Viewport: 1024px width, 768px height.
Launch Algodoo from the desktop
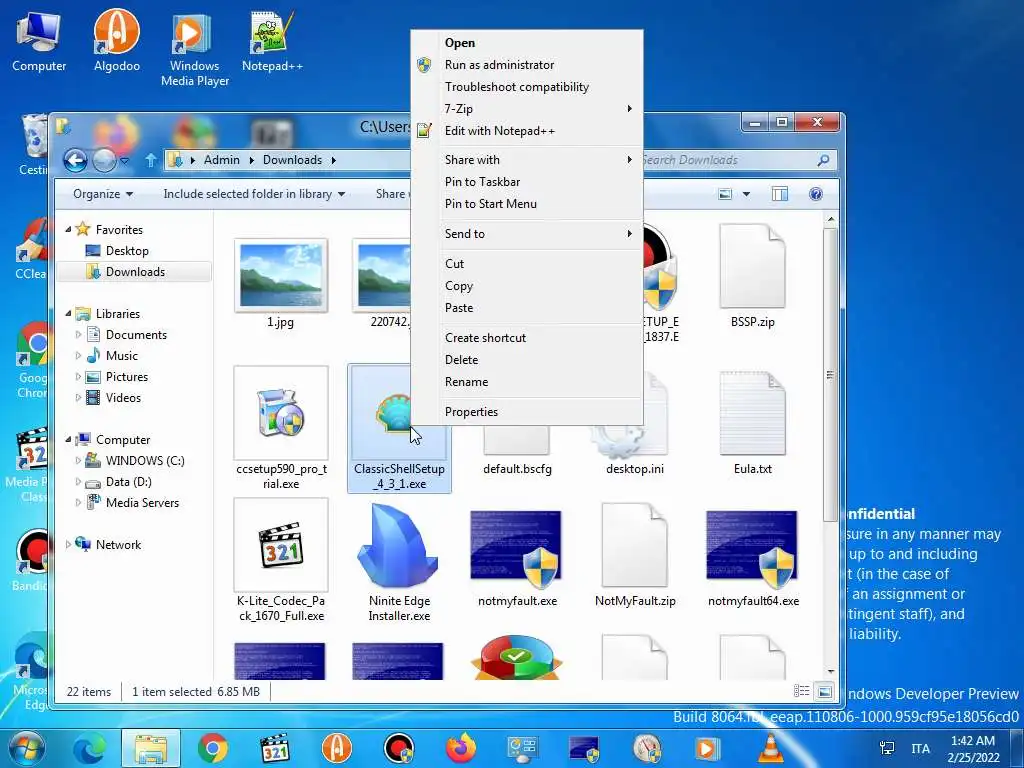pos(117,41)
